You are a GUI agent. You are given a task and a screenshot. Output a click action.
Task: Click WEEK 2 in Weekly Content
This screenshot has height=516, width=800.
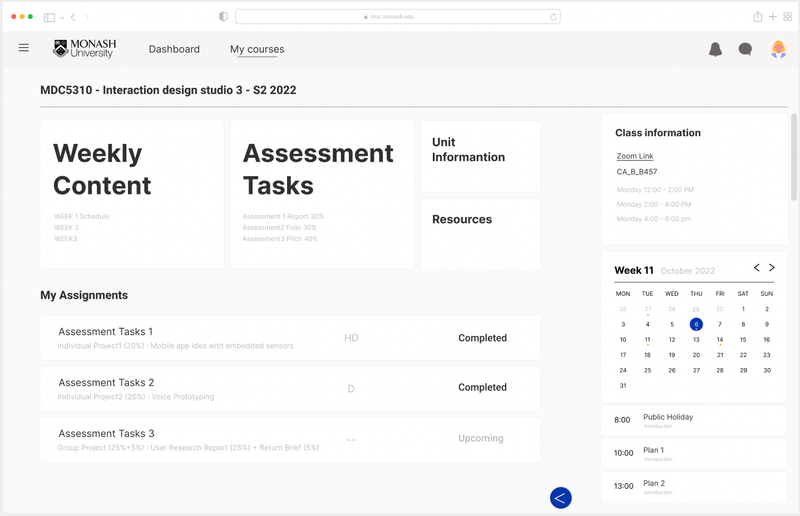(x=66, y=228)
